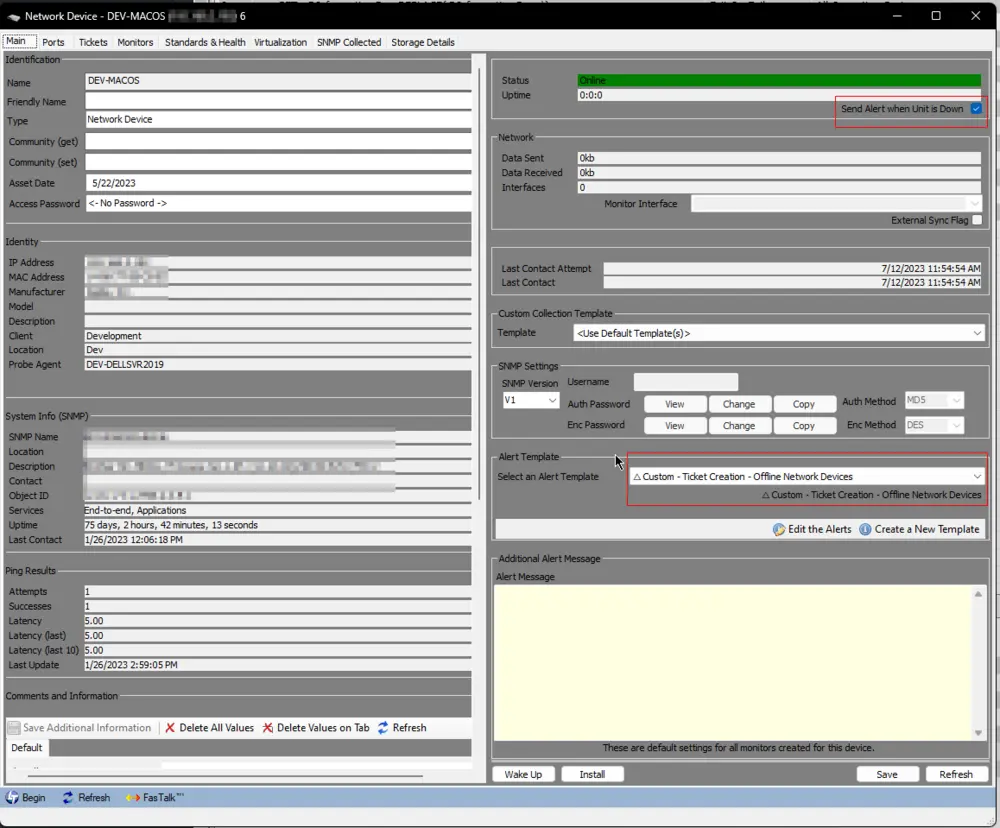Click the Uptime field showing 0:0:0

coord(779,95)
